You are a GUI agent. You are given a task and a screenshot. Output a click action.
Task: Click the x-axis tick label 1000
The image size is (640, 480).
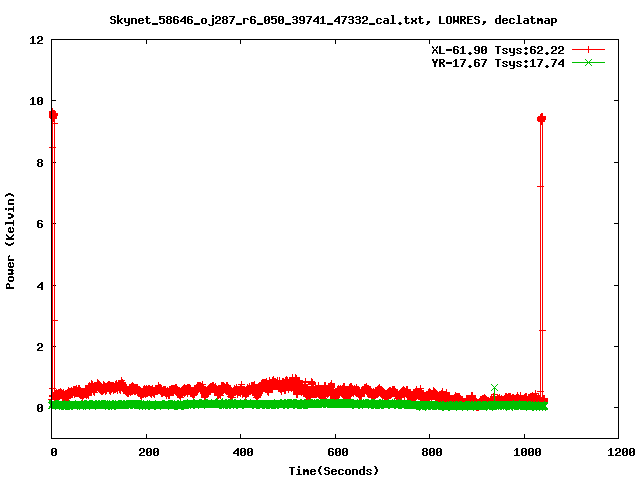527,452
